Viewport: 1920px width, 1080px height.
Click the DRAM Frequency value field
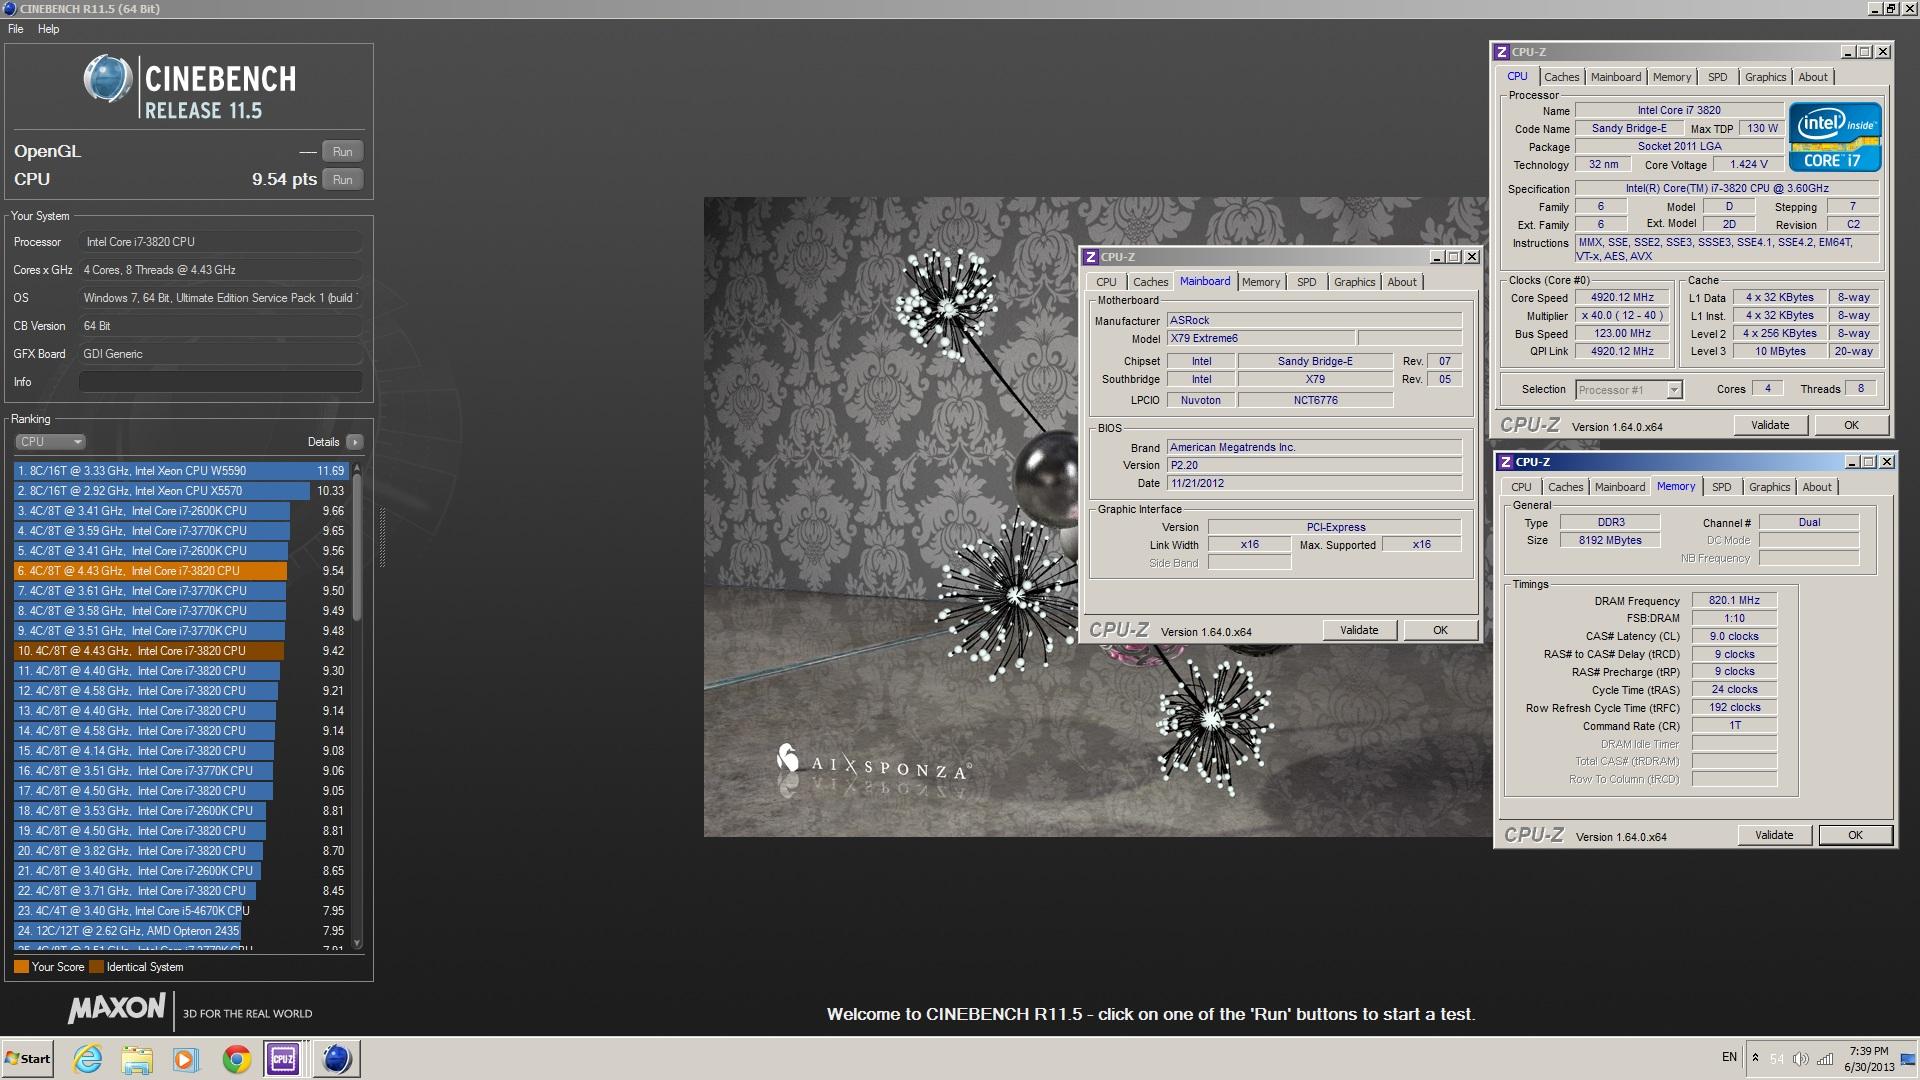(x=1734, y=601)
